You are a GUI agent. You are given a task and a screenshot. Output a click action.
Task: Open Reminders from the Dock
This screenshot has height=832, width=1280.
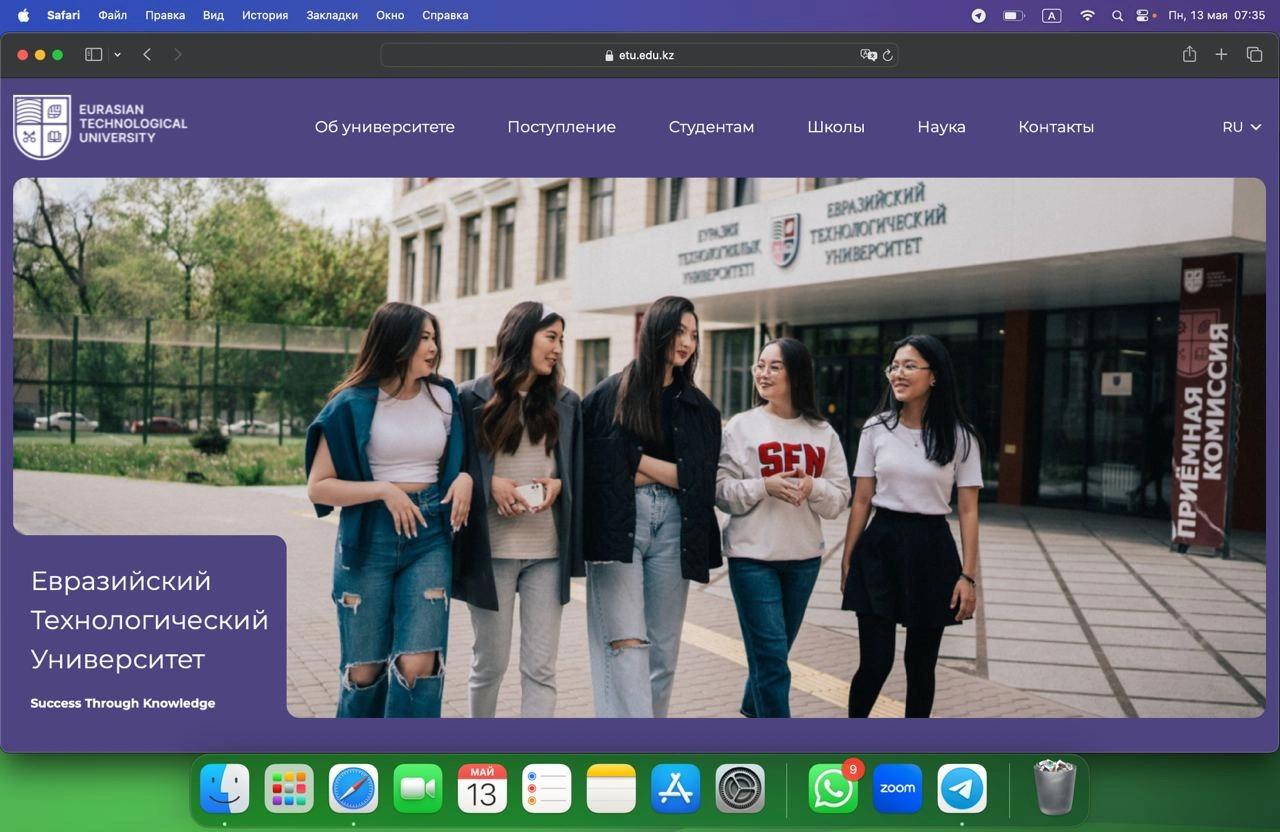click(547, 789)
